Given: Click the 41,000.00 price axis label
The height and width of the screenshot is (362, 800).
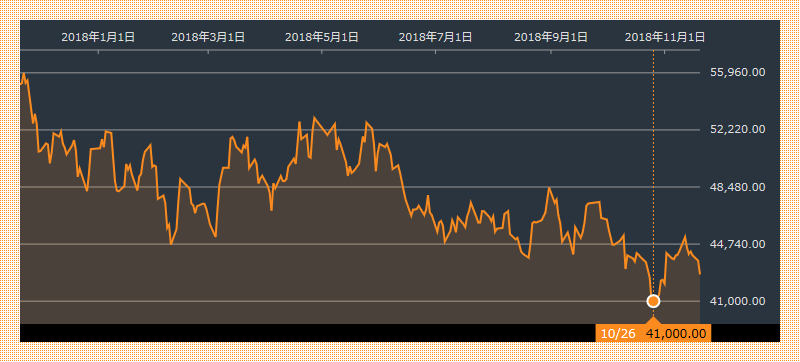Looking at the screenshot, I should pos(738,301).
